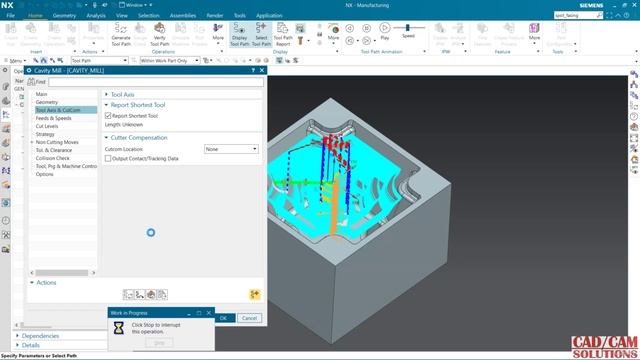This screenshot has width=640, height=360.
Task: Click the Generate icon in Actions
Action: 128,295
